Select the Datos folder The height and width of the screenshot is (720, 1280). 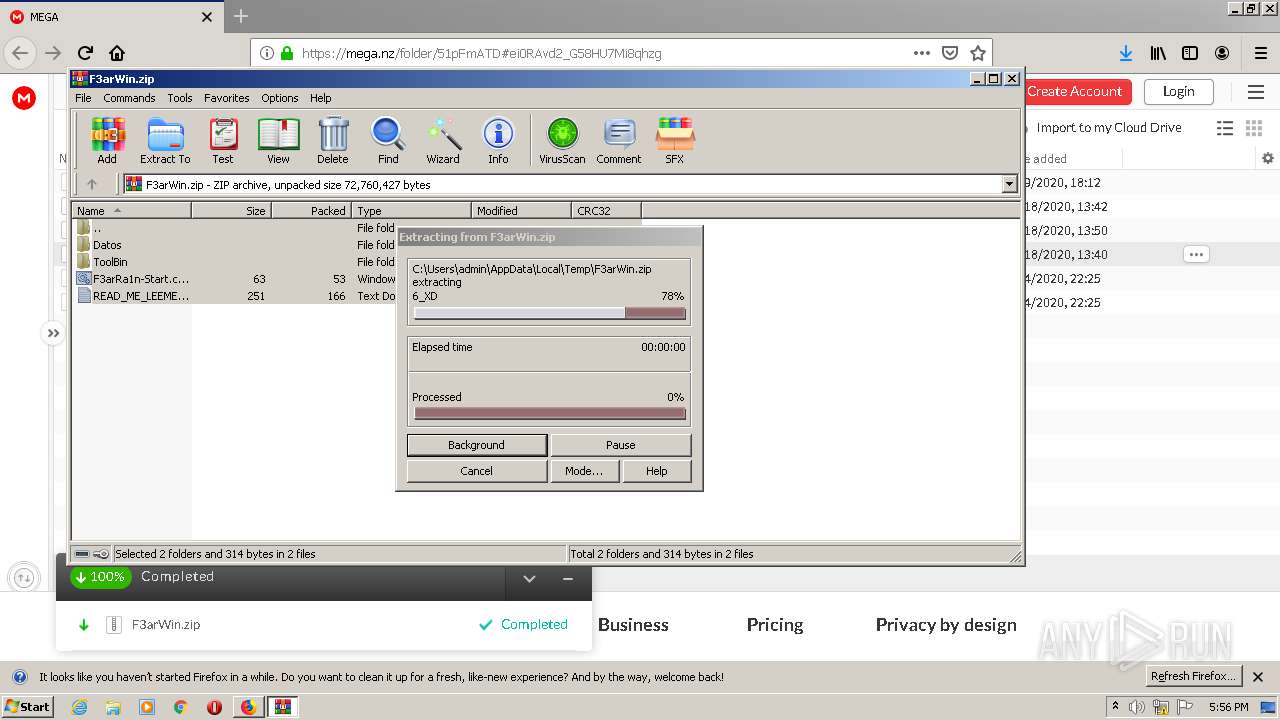(107, 245)
